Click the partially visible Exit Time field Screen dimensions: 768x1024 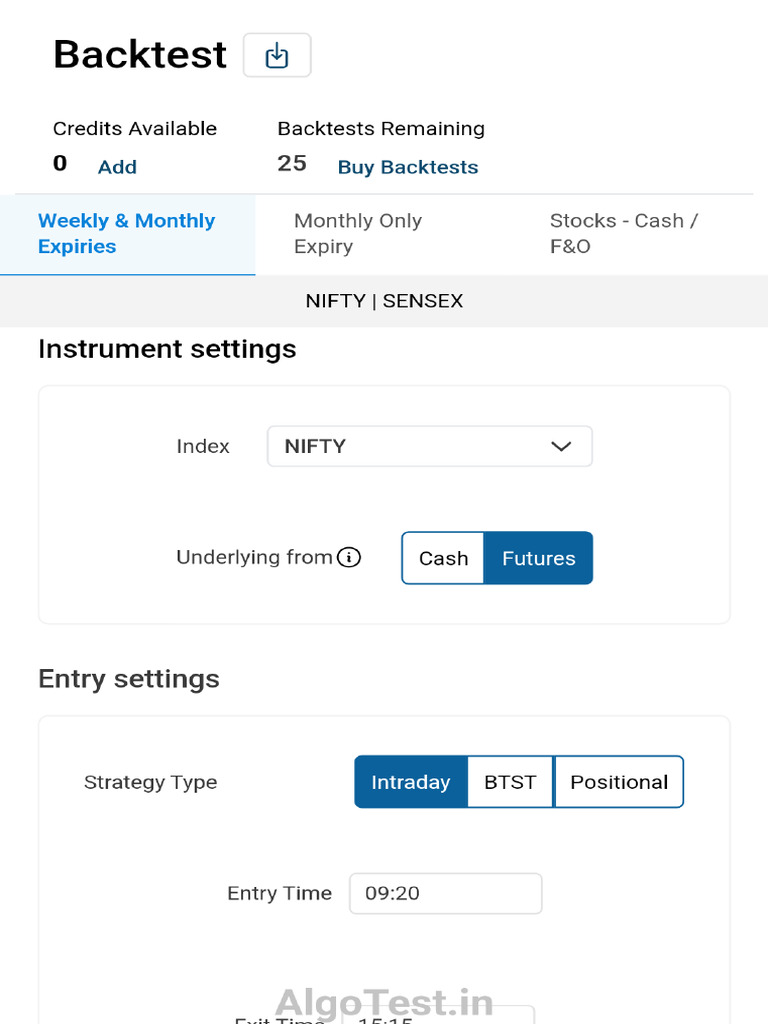pyautogui.click(x=440, y=1015)
